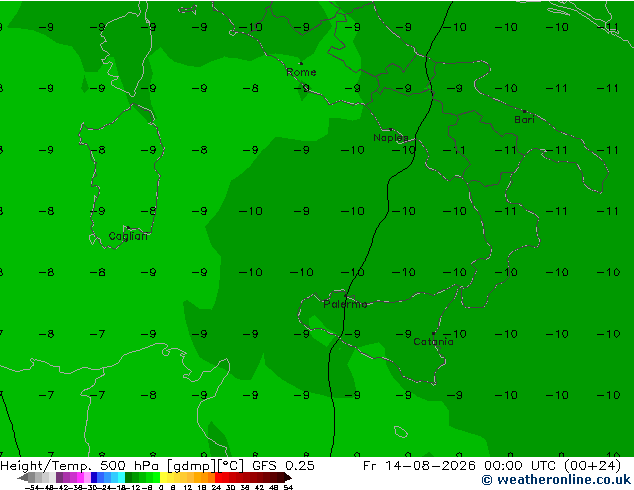Click the legend's right dark-red arrow end
Screen dimensions: 634x490
(x=287, y=477)
